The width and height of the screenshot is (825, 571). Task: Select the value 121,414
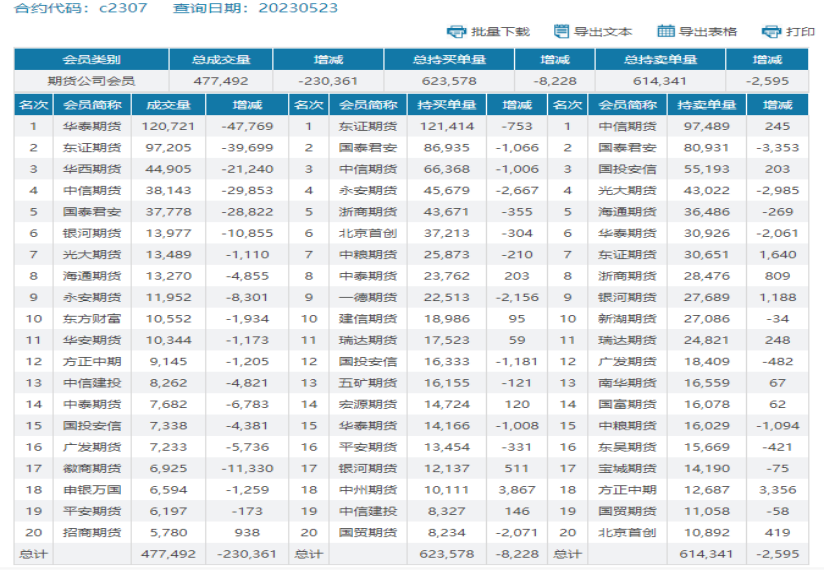(x=447, y=126)
